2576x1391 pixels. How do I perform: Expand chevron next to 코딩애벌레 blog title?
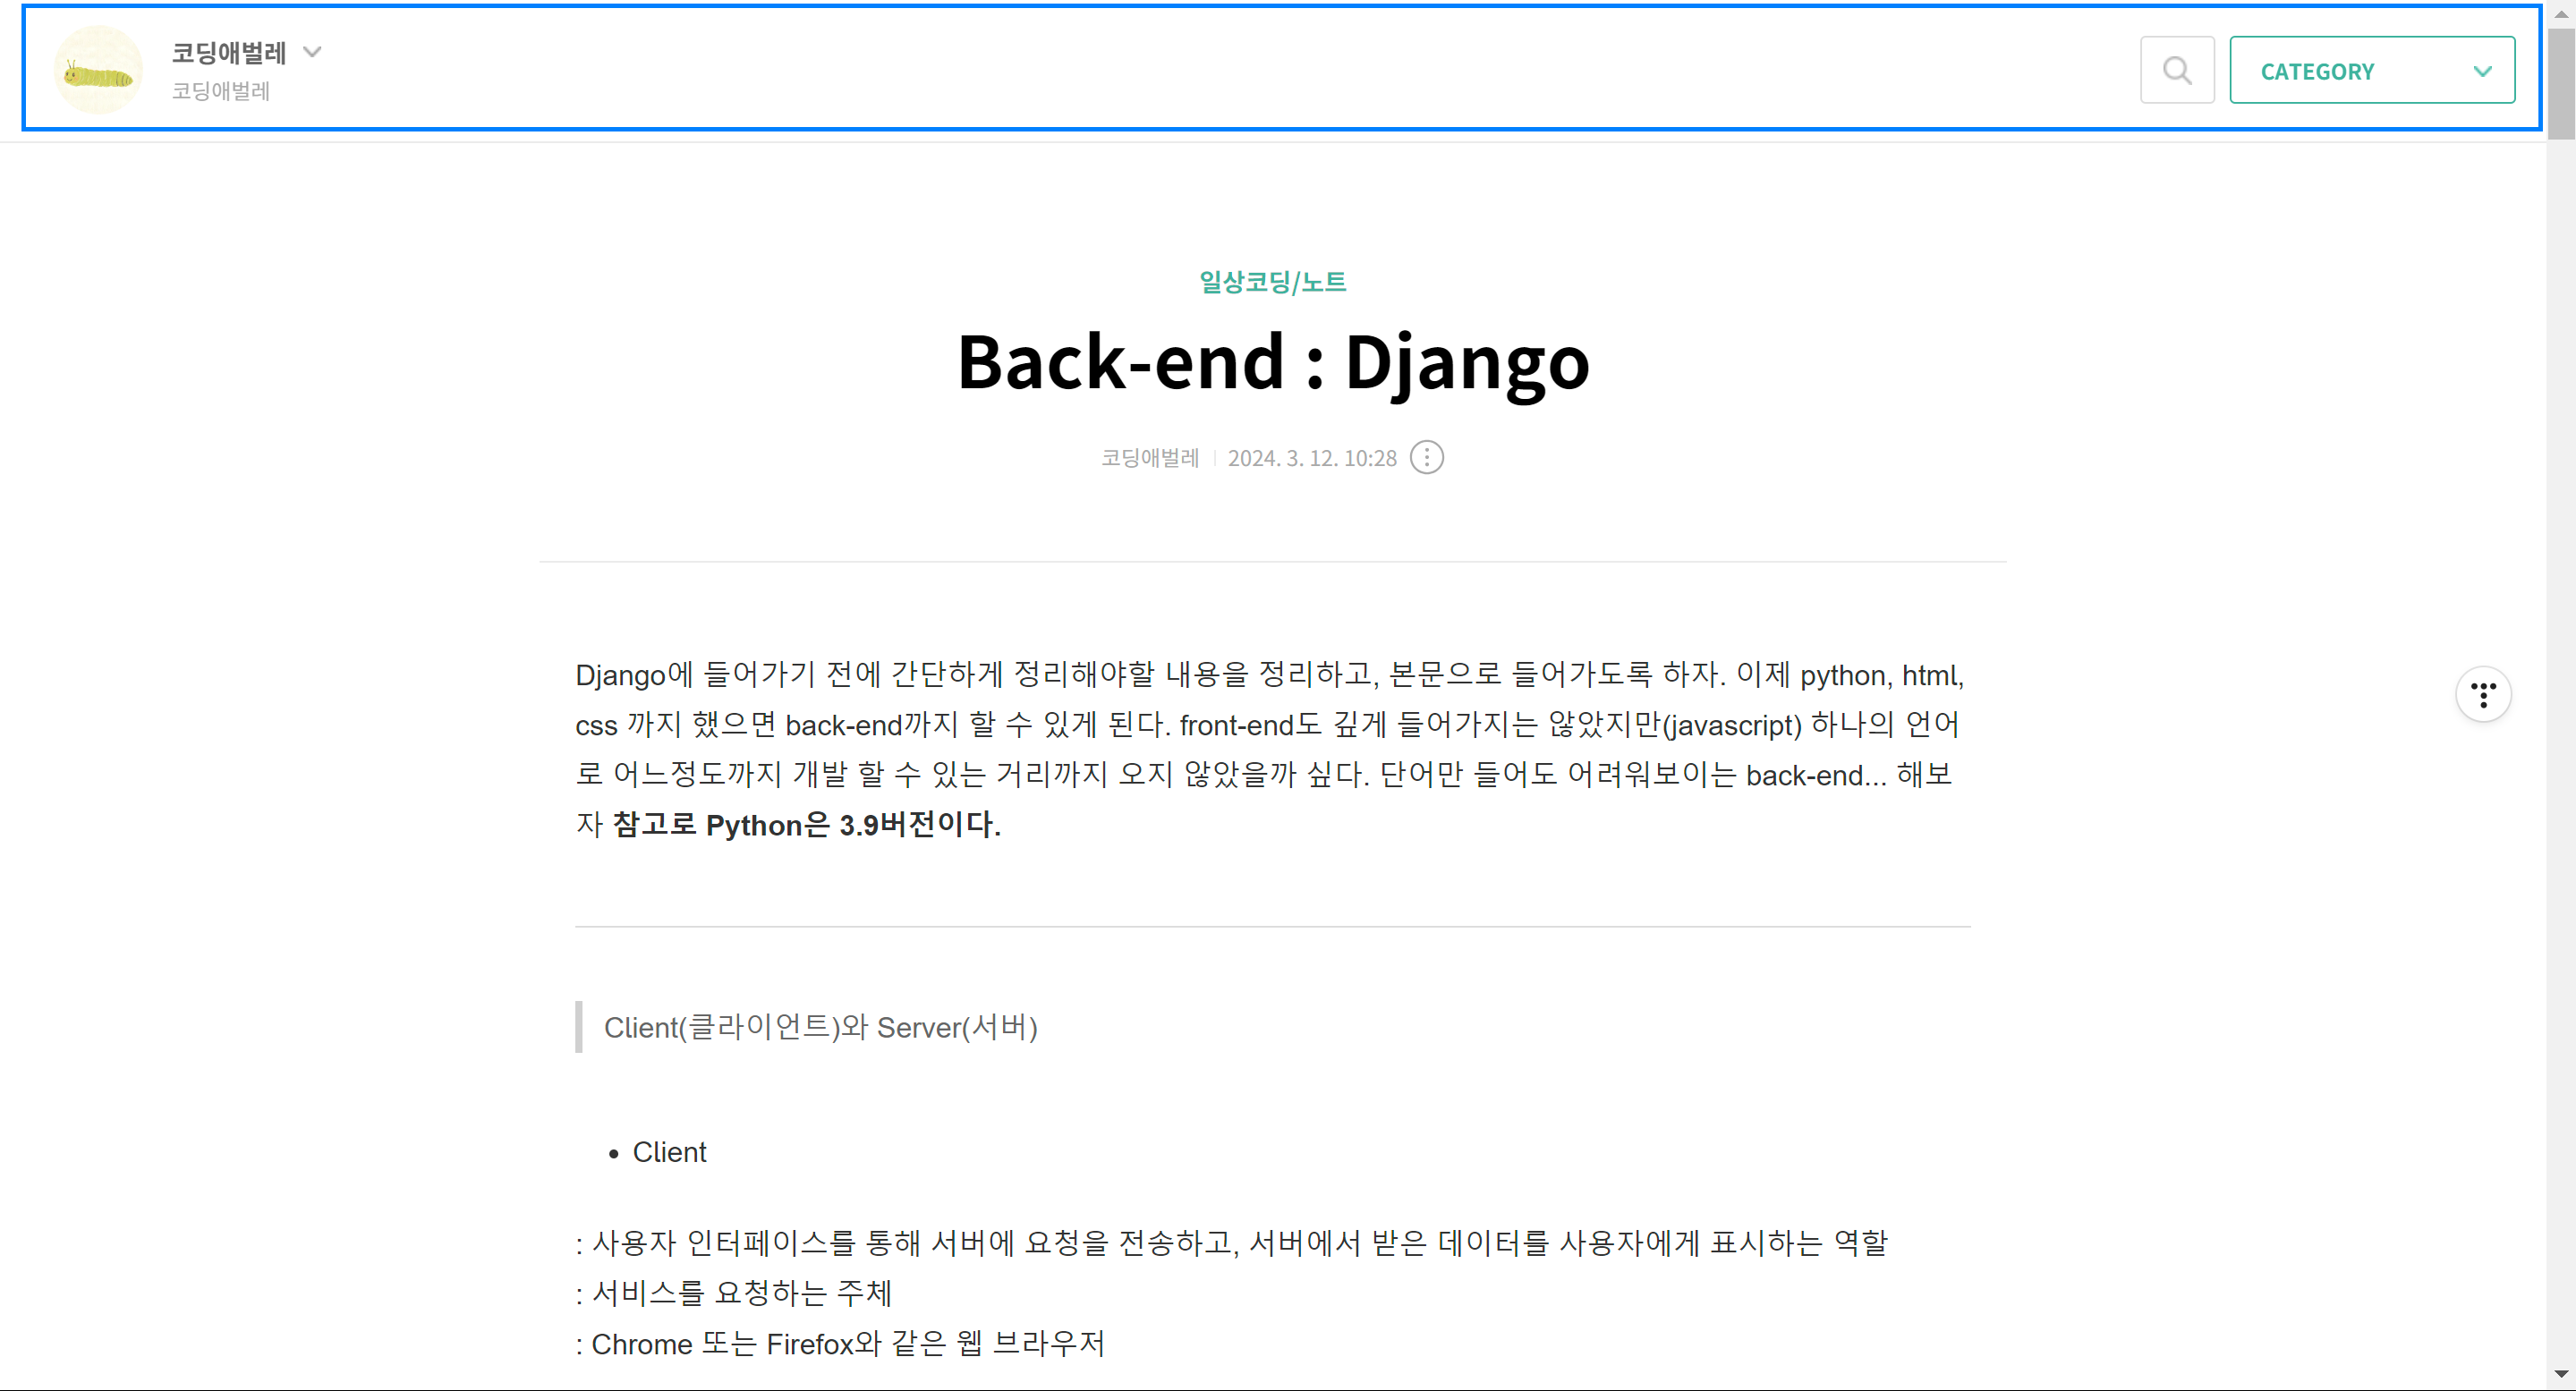(312, 52)
